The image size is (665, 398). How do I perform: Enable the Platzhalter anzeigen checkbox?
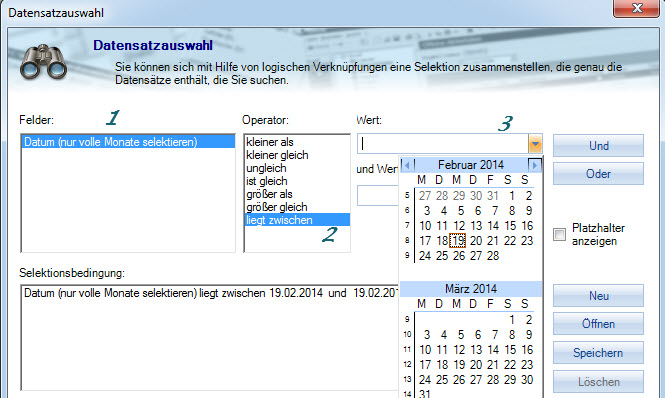[559, 234]
